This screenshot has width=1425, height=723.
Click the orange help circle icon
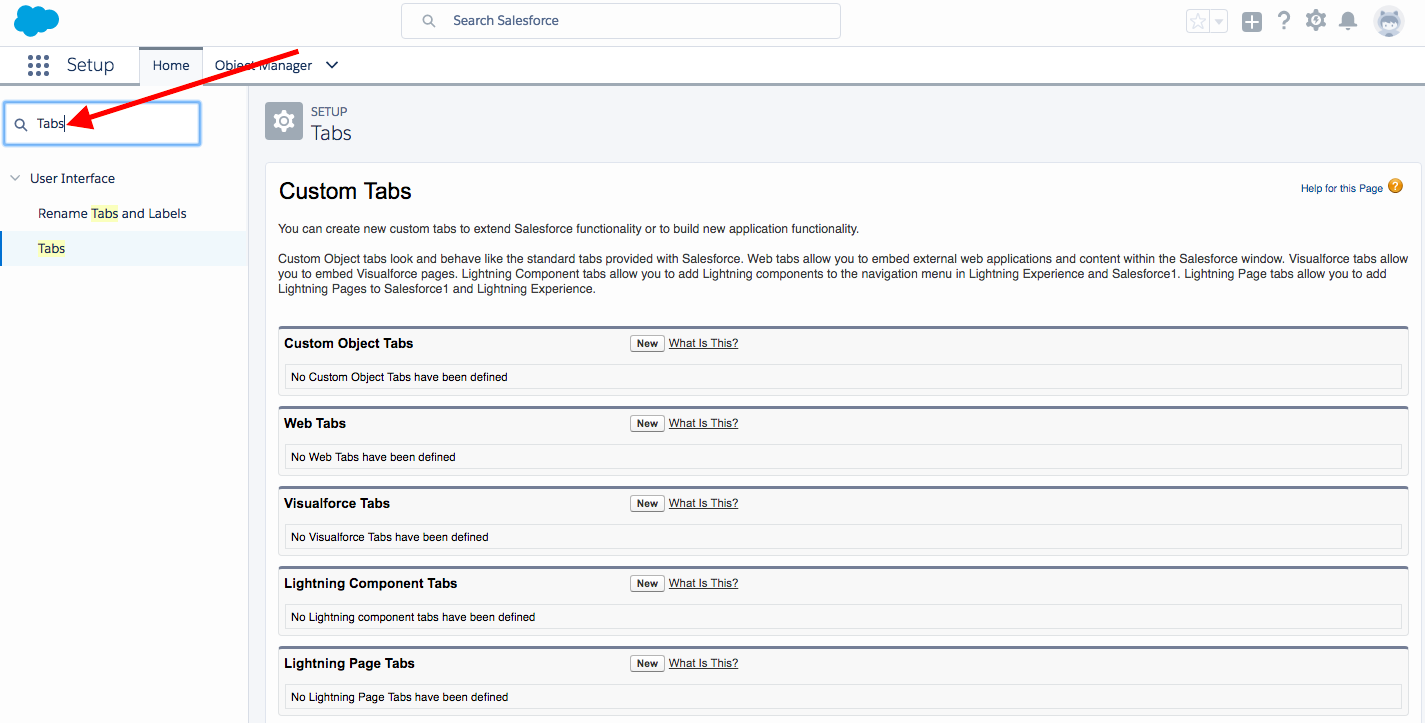pyautogui.click(x=1396, y=186)
